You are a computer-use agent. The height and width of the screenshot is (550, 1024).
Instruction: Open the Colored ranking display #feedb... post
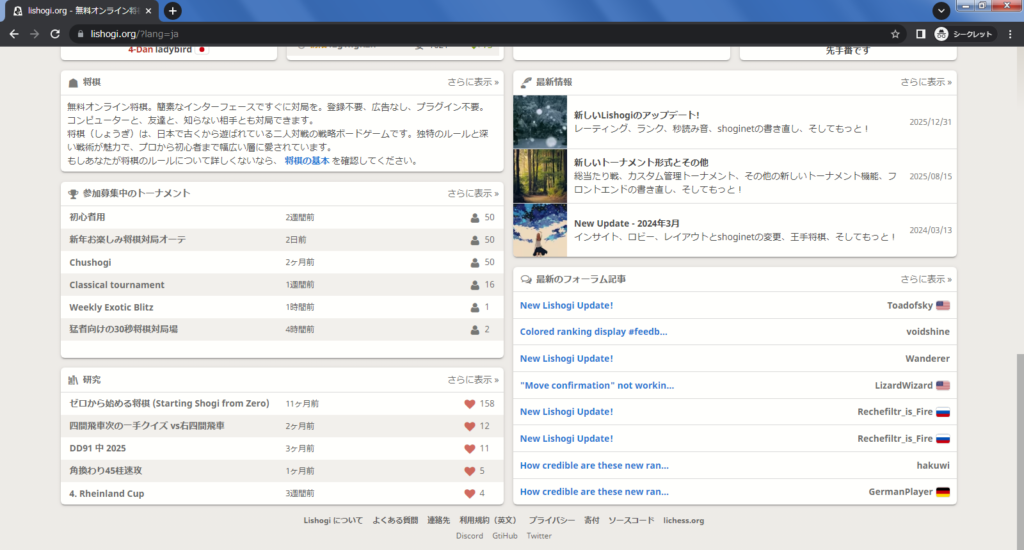(x=594, y=332)
